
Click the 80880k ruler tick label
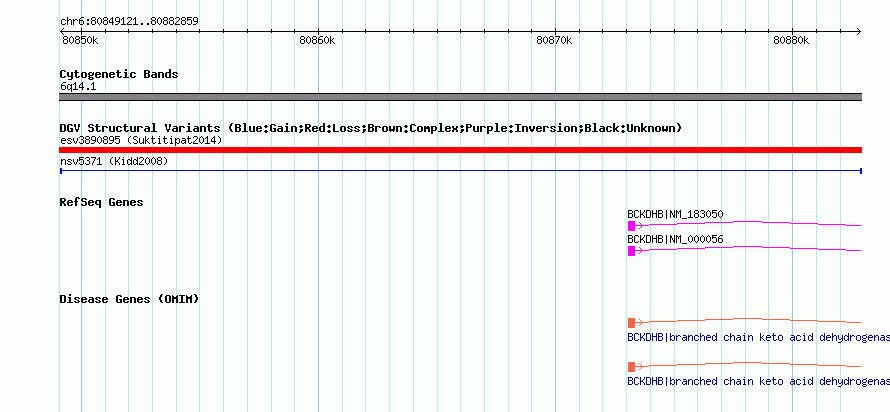[x=791, y=40]
